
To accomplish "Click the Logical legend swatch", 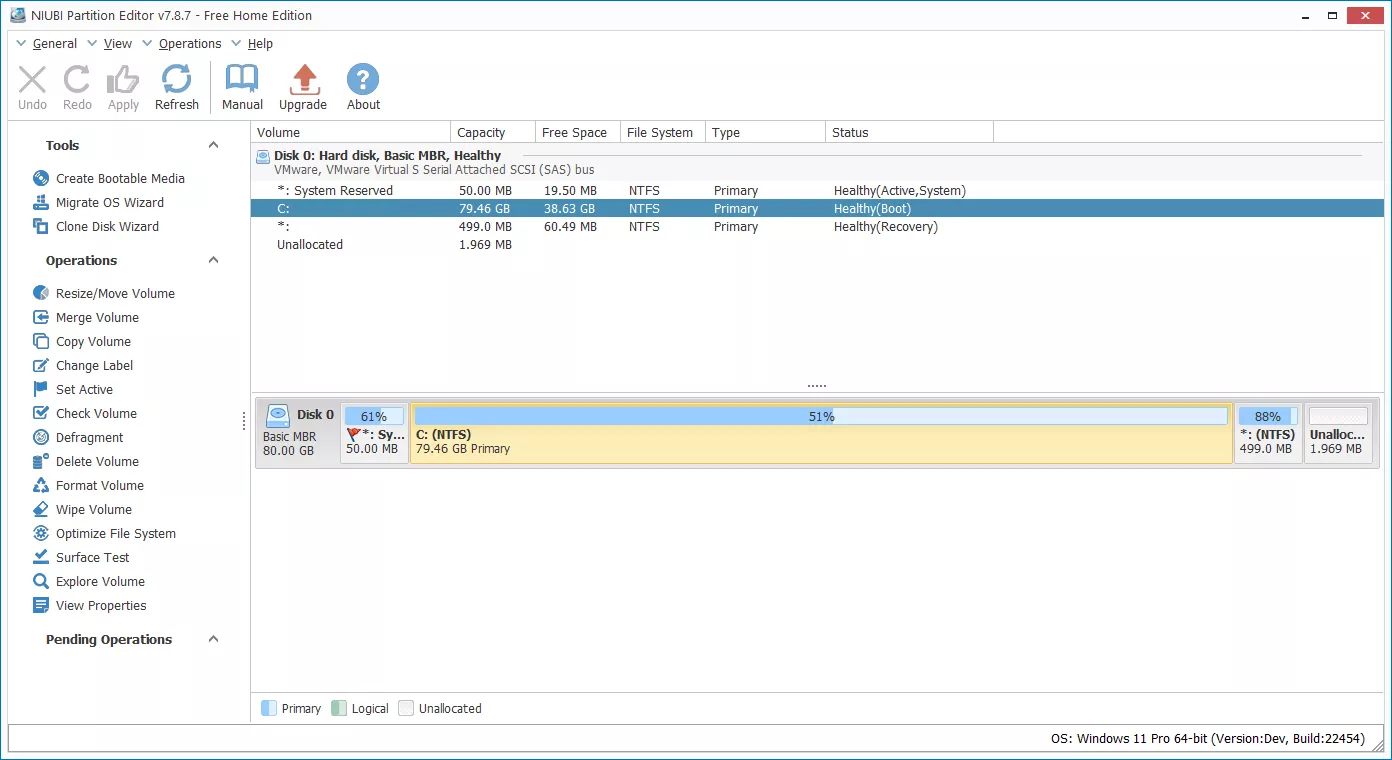I will point(338,708).
